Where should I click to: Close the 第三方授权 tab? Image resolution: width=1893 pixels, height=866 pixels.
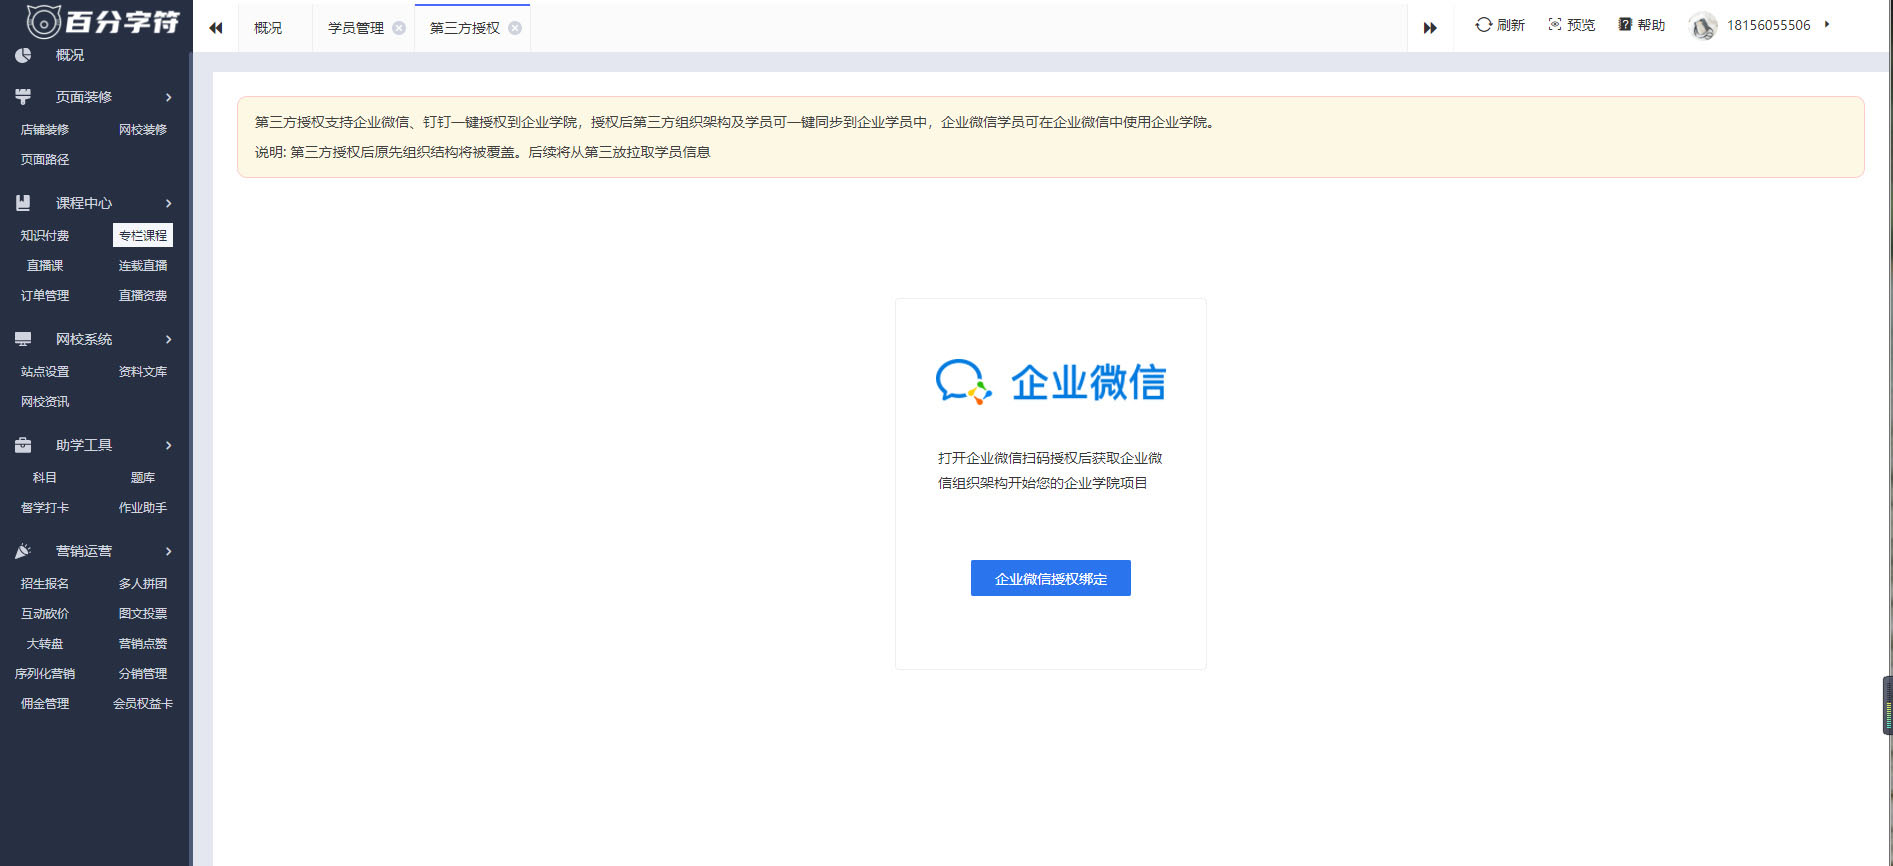515,28
